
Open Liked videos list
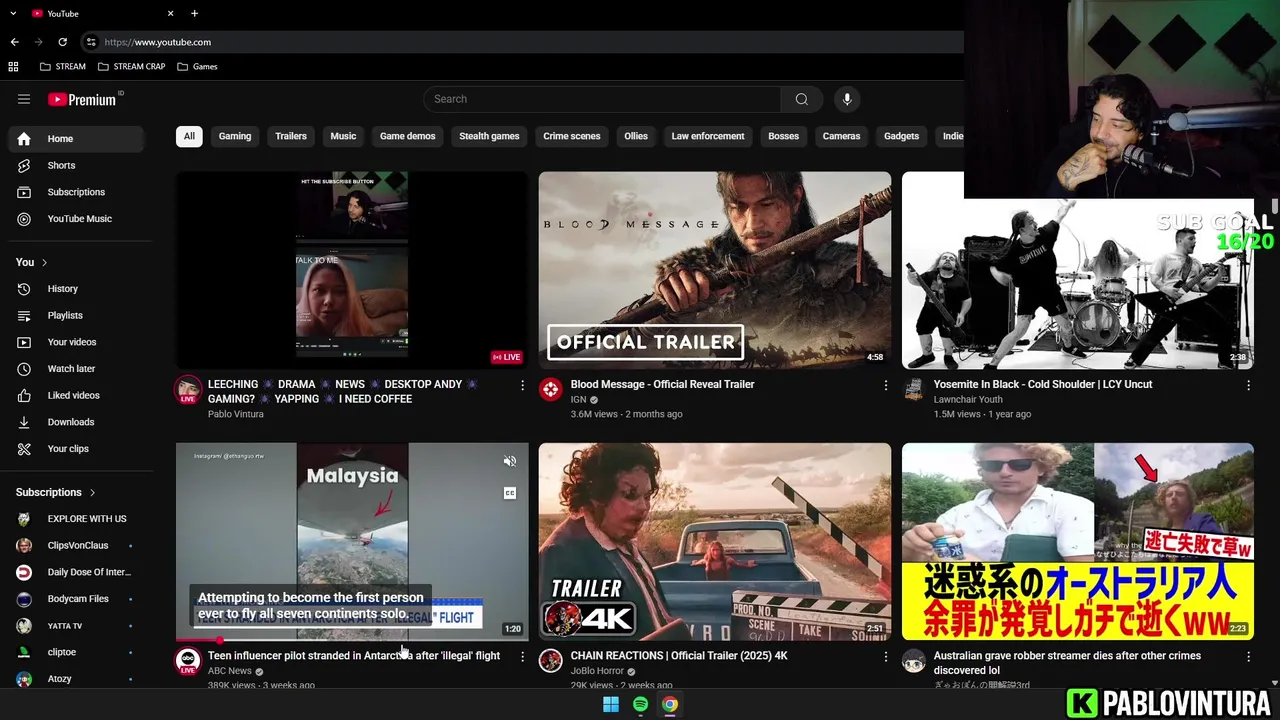[x=76, y=395]
